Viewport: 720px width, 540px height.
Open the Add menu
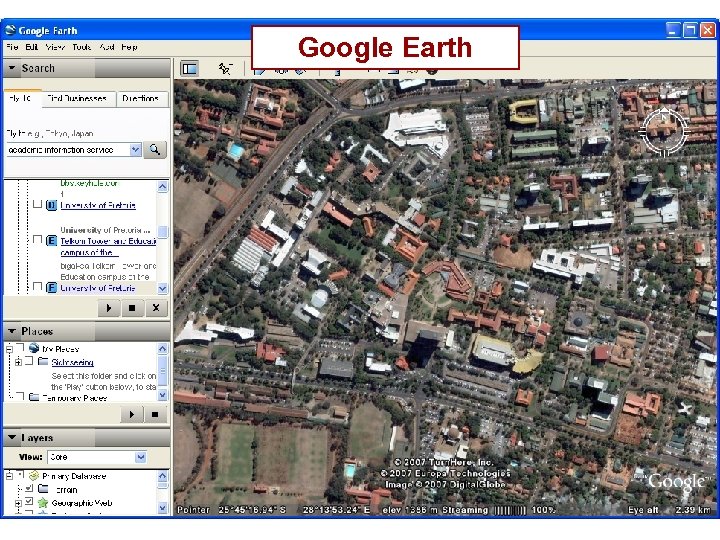tap(107, 47)
